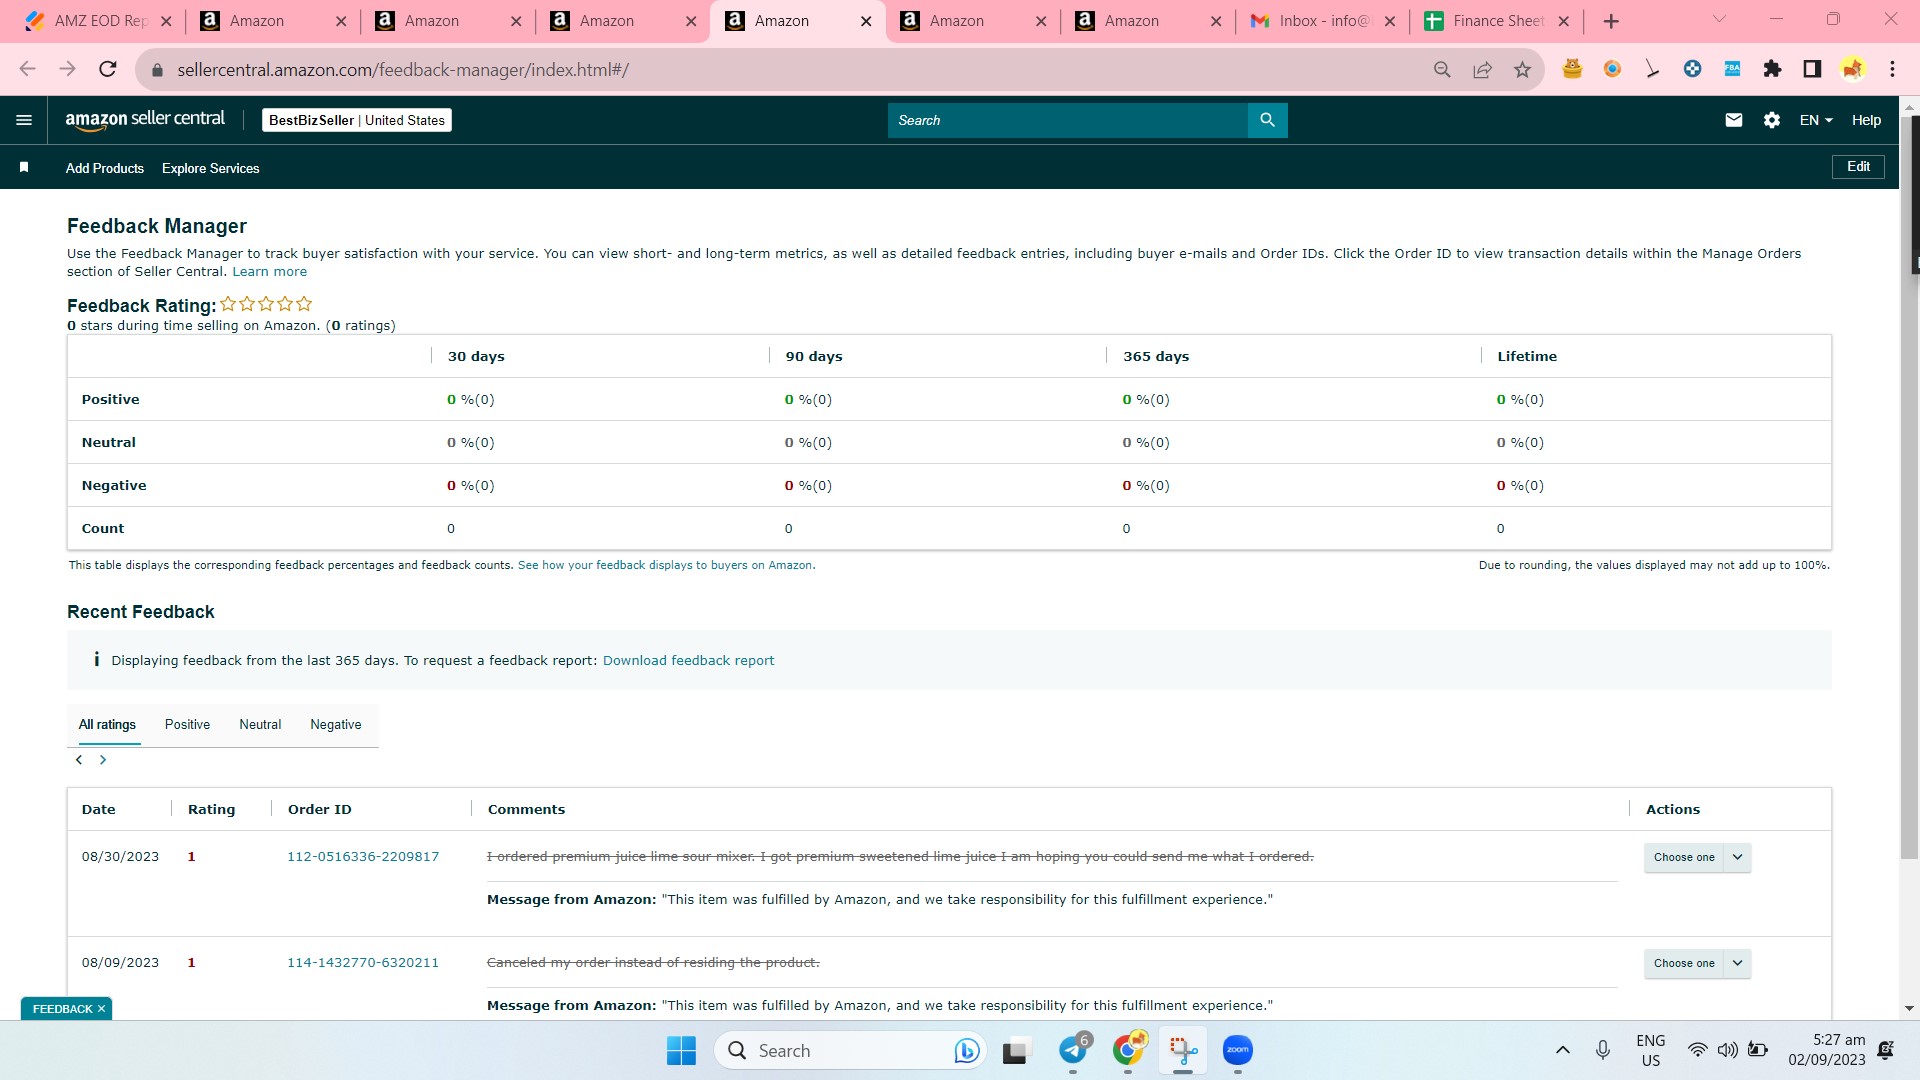This screenshot has width=1920, height=1080.
Task: Click the FBA extension icon
Action: click(x=1732, y=69)
